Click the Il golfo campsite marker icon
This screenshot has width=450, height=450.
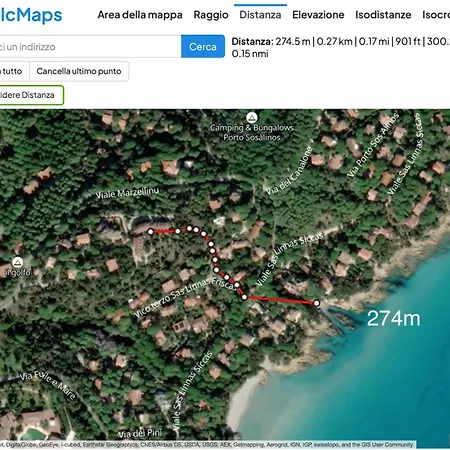coord(18,262)
